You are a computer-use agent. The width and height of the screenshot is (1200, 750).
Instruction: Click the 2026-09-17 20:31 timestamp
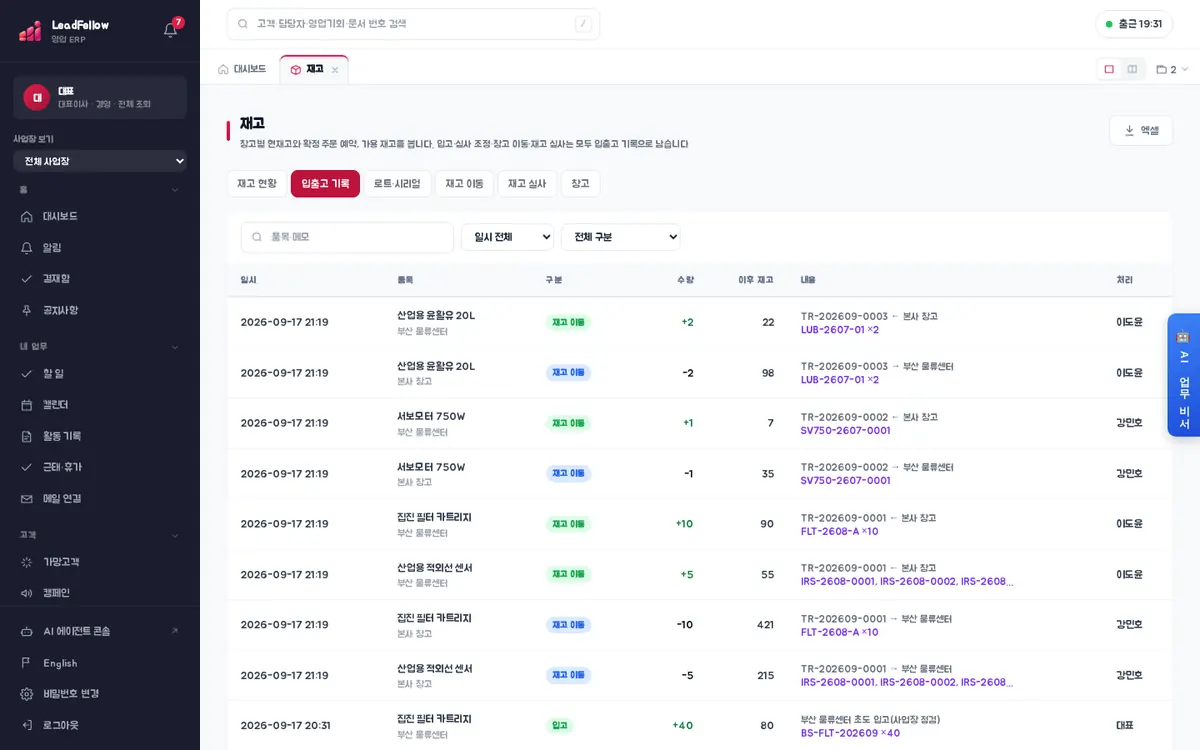click(x=286, y=725)
